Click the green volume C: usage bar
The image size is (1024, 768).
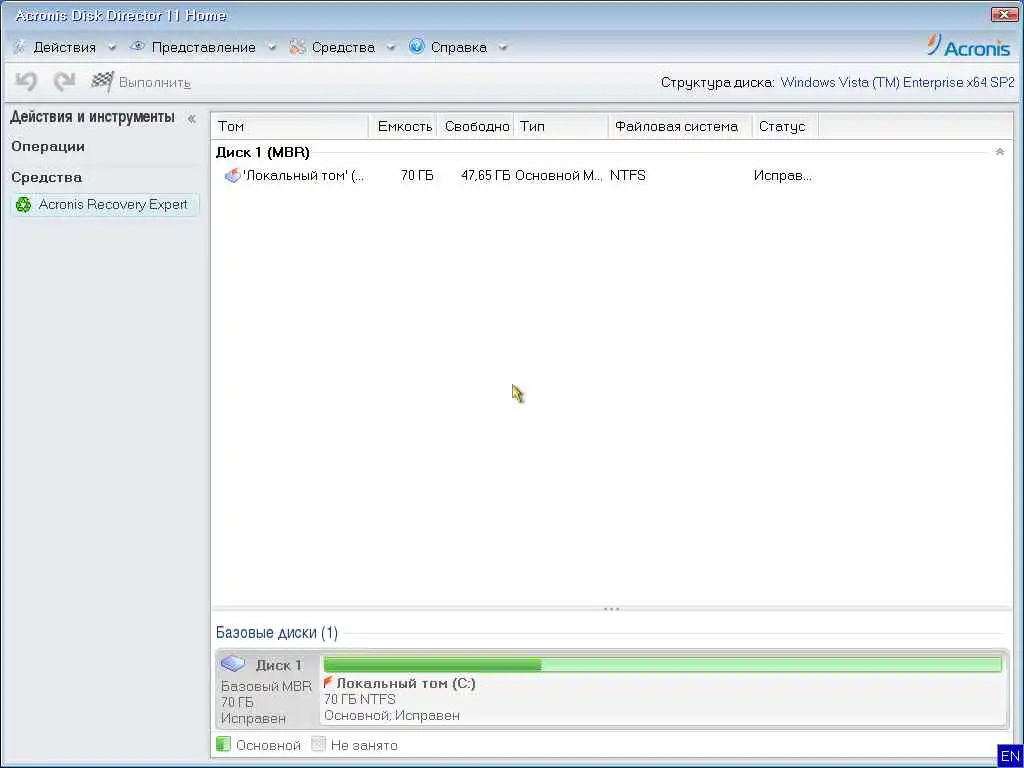[x=662, y=664]
